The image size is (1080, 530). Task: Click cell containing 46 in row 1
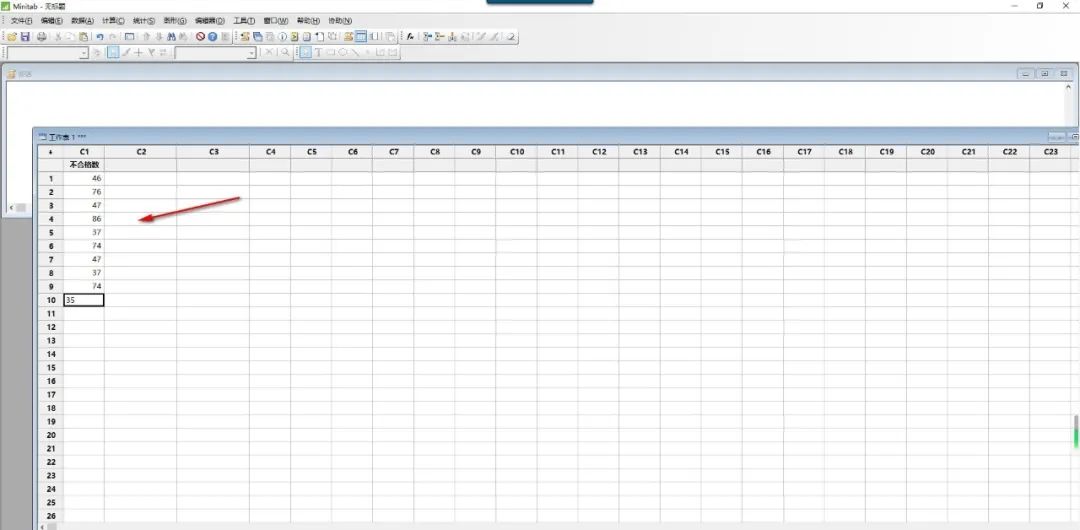pos(84,179)
